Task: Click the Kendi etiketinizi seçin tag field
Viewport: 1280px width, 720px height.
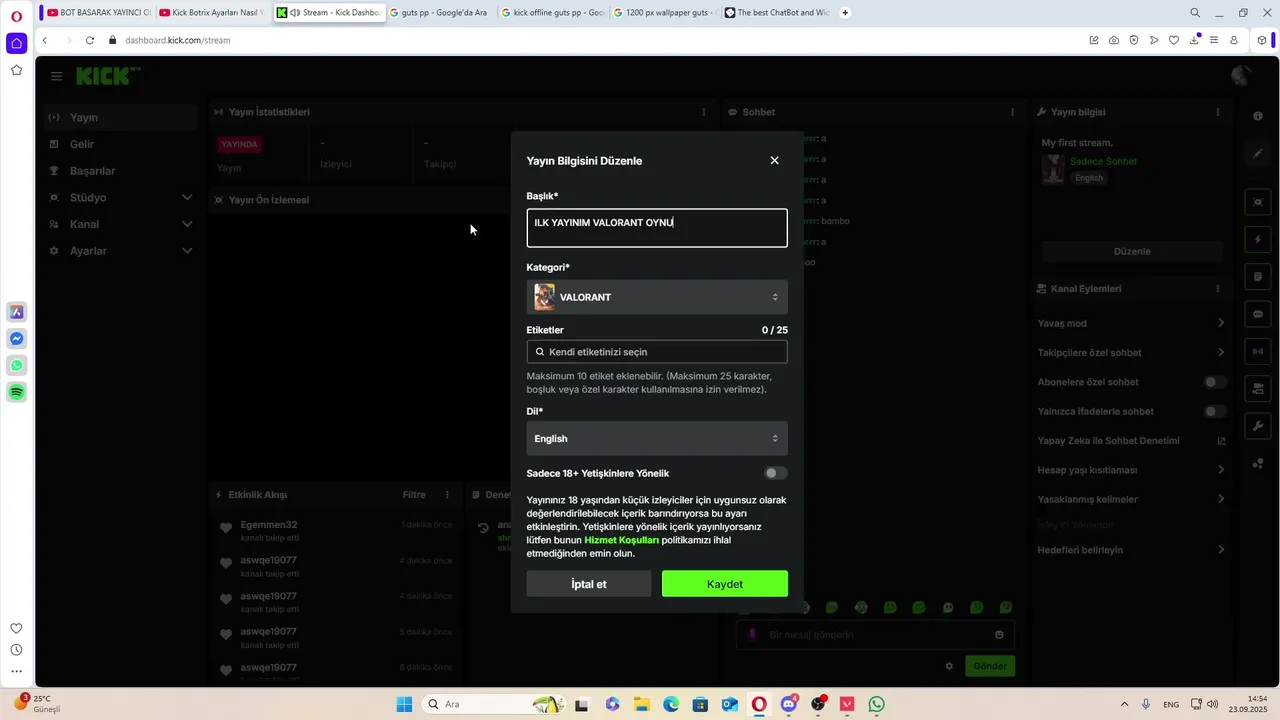Action: pos(657,352)
